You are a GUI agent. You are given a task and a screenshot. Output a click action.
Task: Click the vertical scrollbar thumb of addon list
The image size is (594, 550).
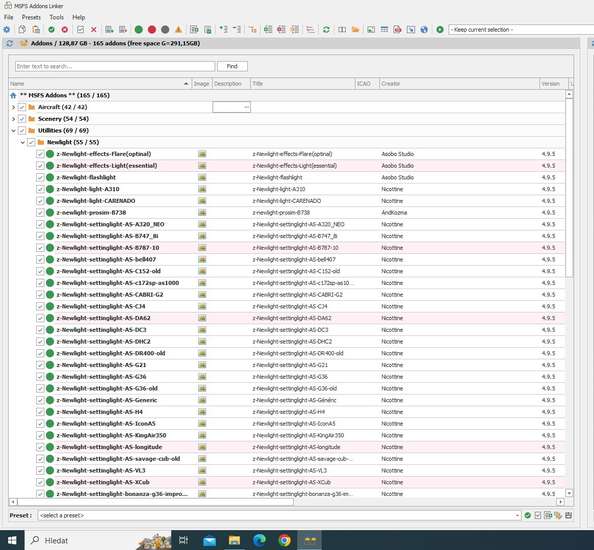point(569,188)
